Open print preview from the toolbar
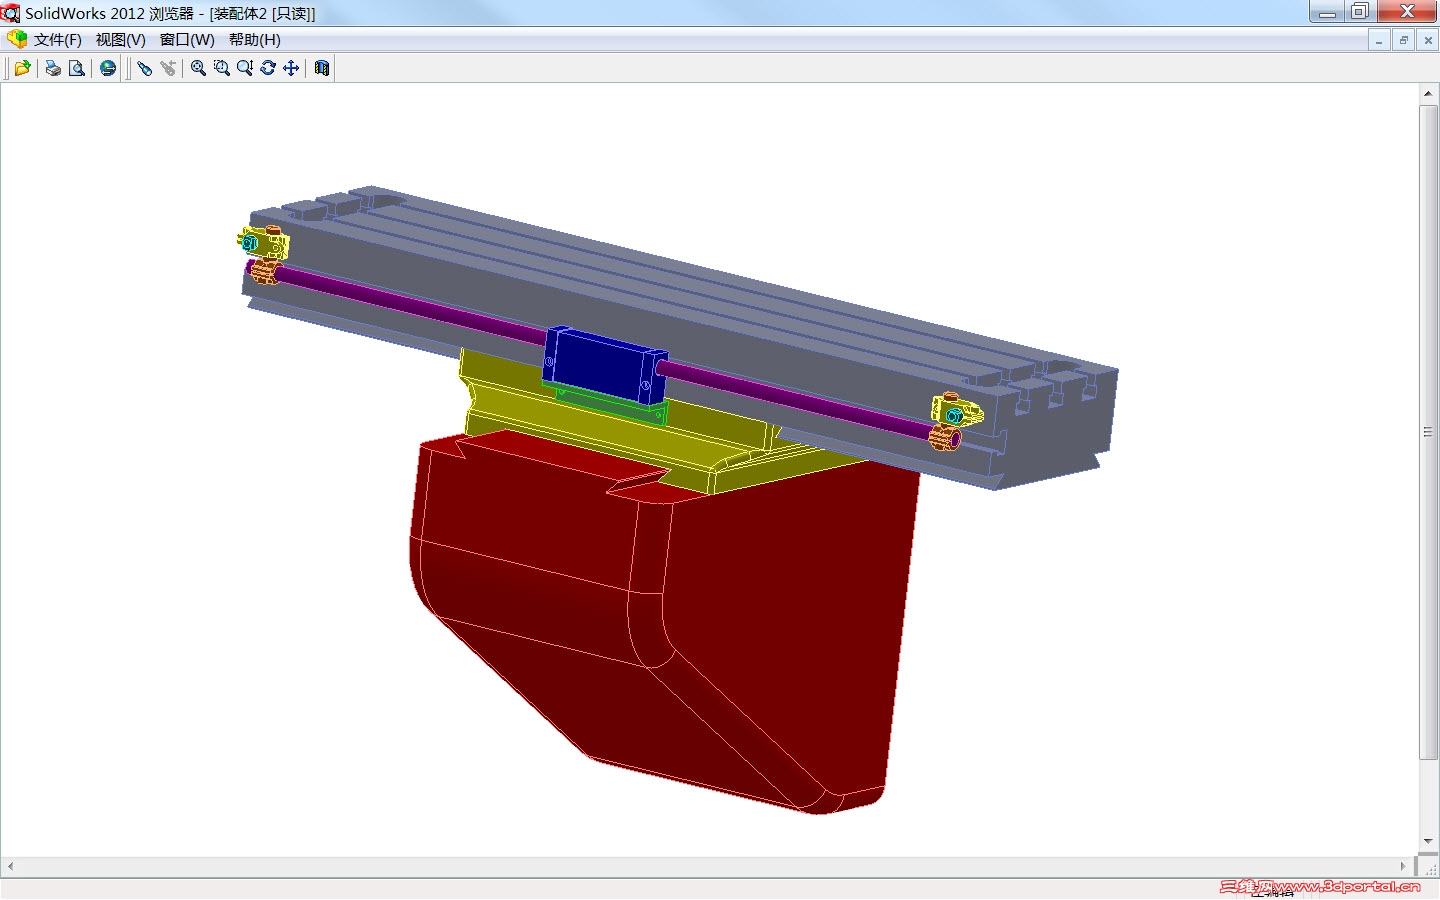Screen dimensions: 1440x900 click(x=76, y=68)
